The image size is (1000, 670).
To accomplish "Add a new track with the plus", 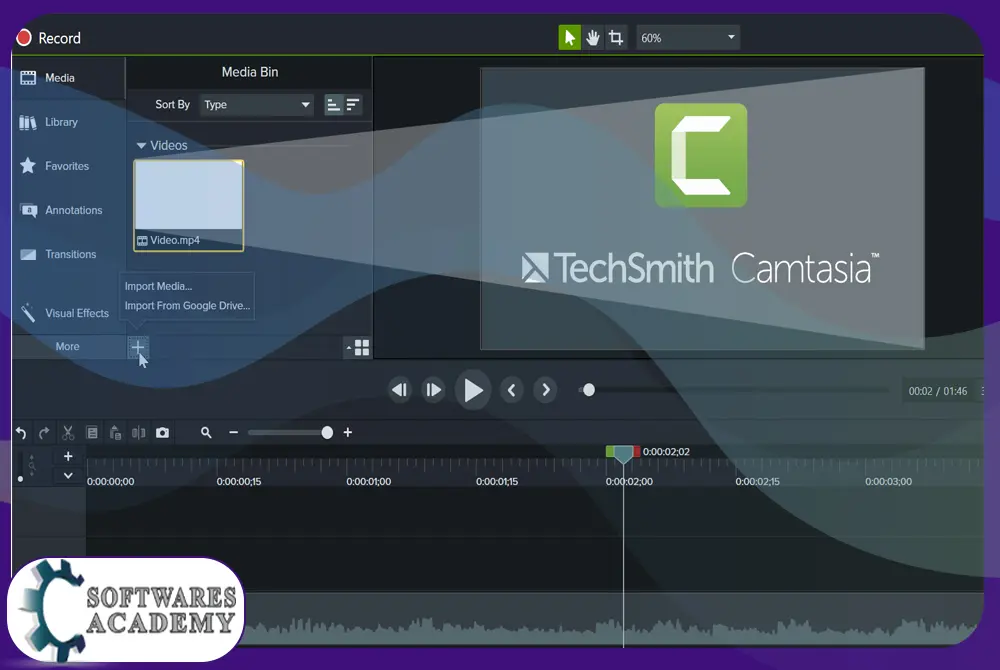I will click(68, 456).
